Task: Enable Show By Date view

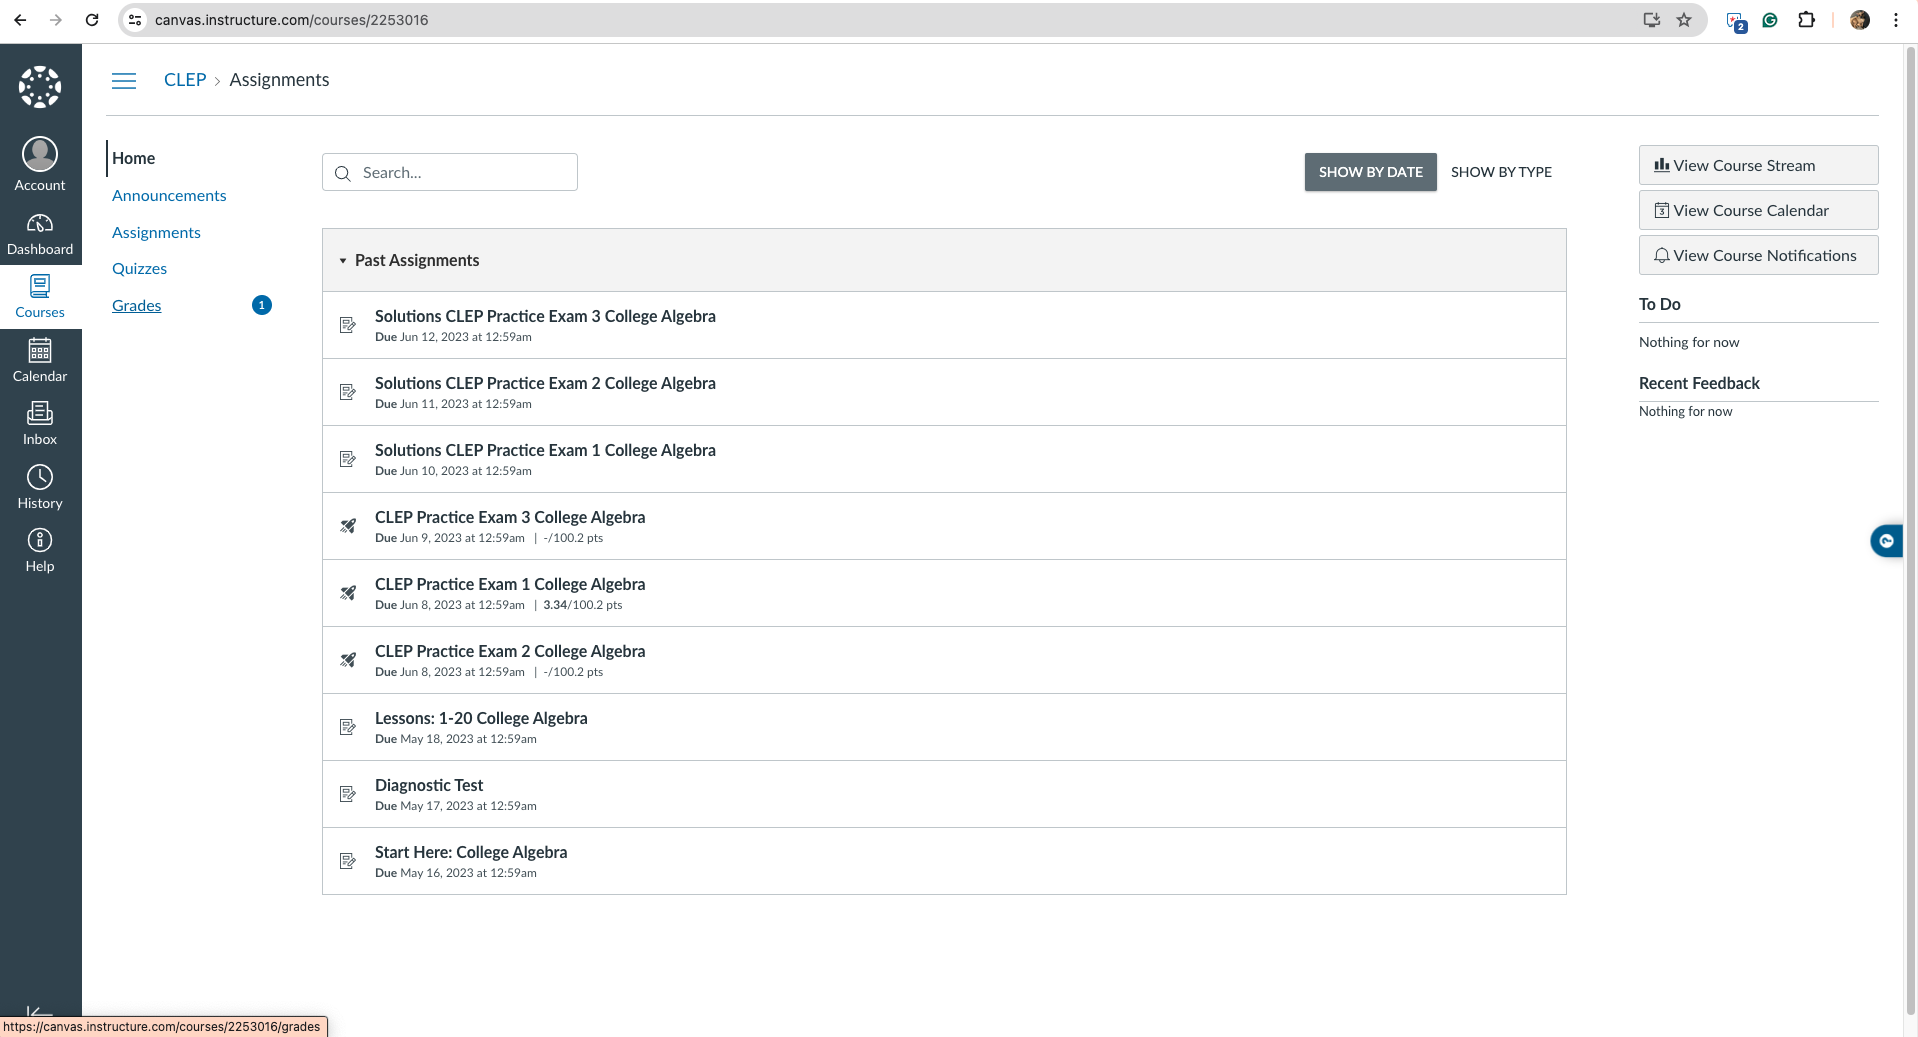Action: tap(1369, 172)
